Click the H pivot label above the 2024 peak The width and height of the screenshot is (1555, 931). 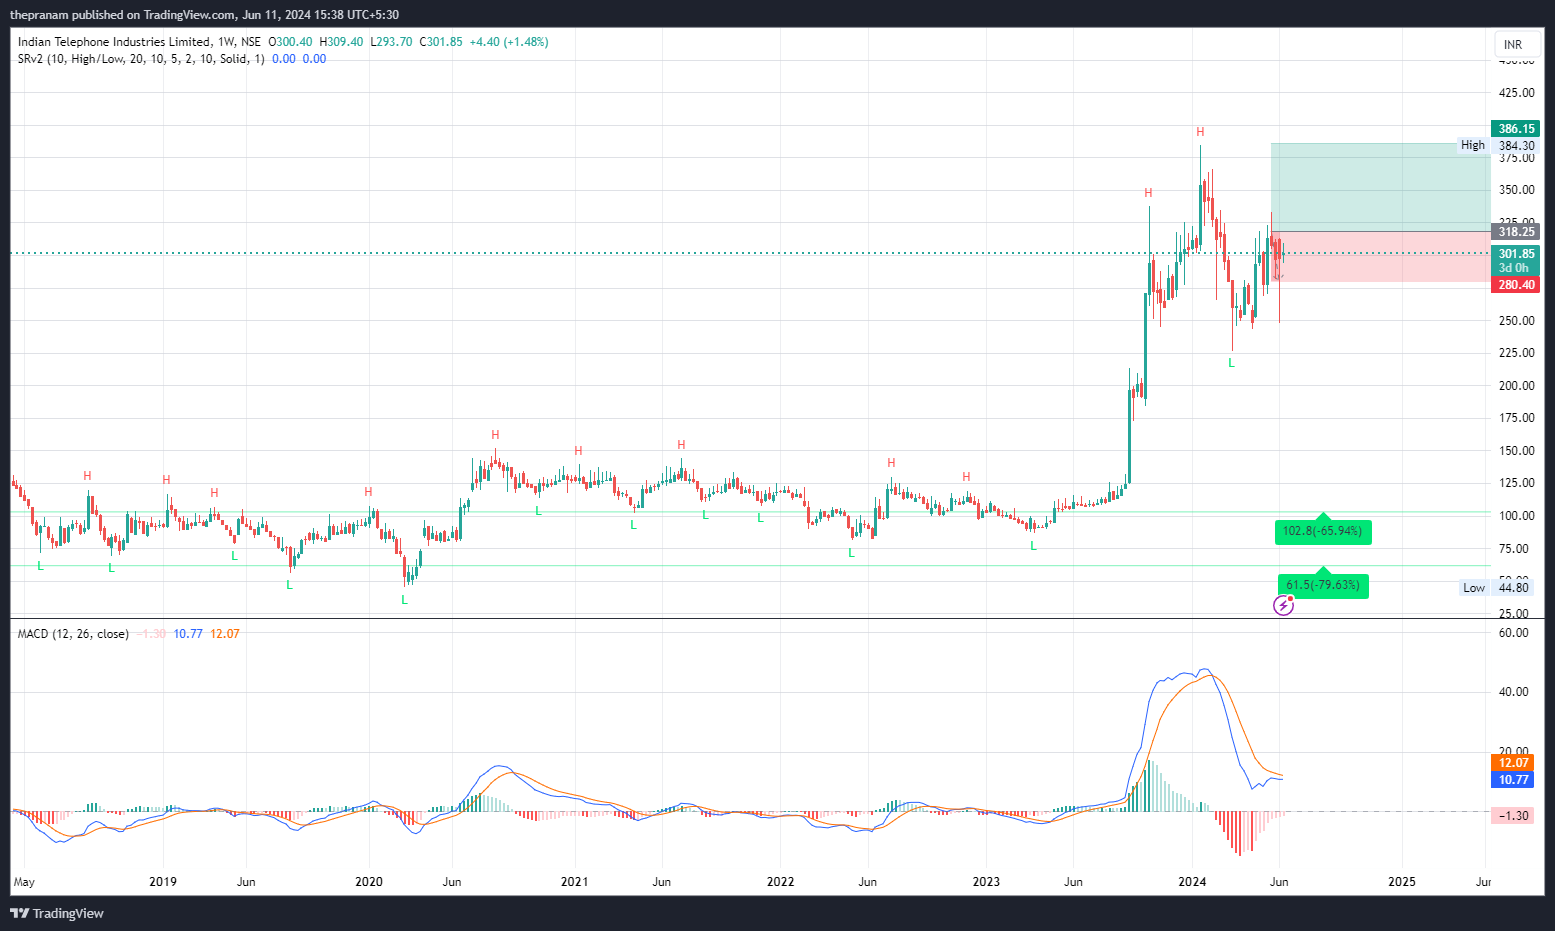pyautogui.click(x=1200, y=132)
